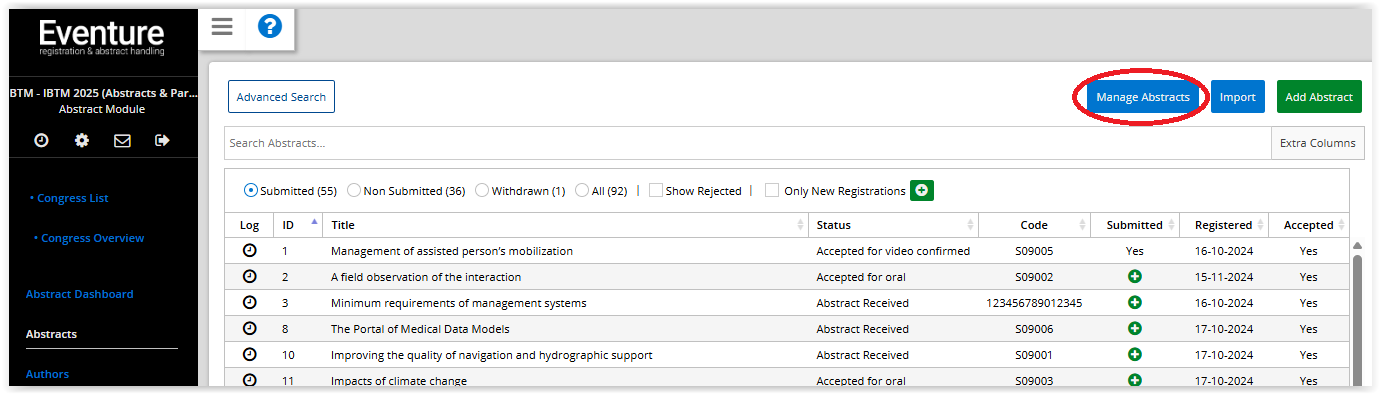Open the clock history icon in sidebar
The image size is (1380, 394).
pyautogui.click(x=41, y=141)
